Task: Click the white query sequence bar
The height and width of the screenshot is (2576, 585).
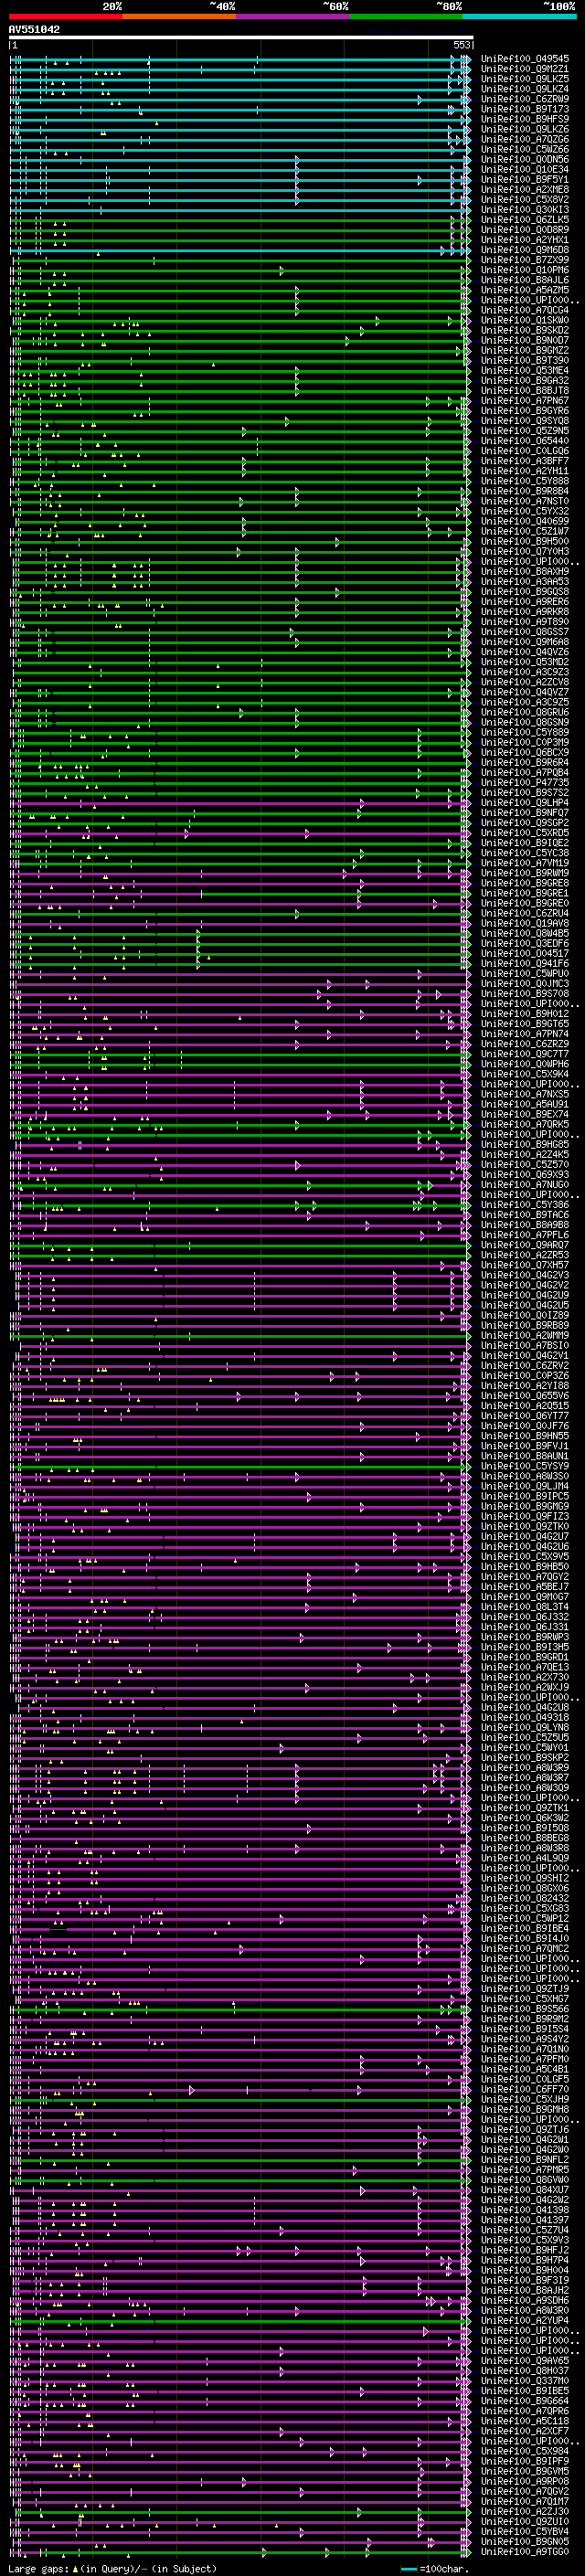Action: [x=241, y=38]
